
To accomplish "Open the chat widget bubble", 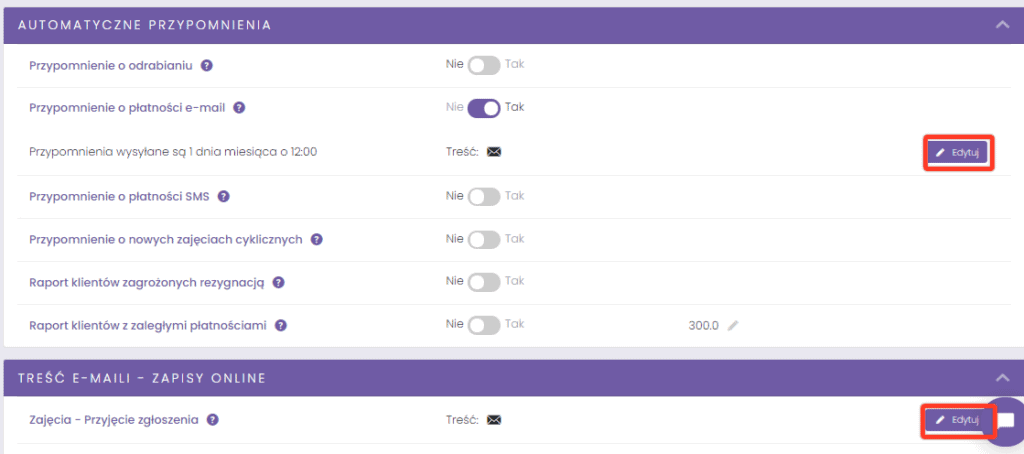I will point(1006,421).
